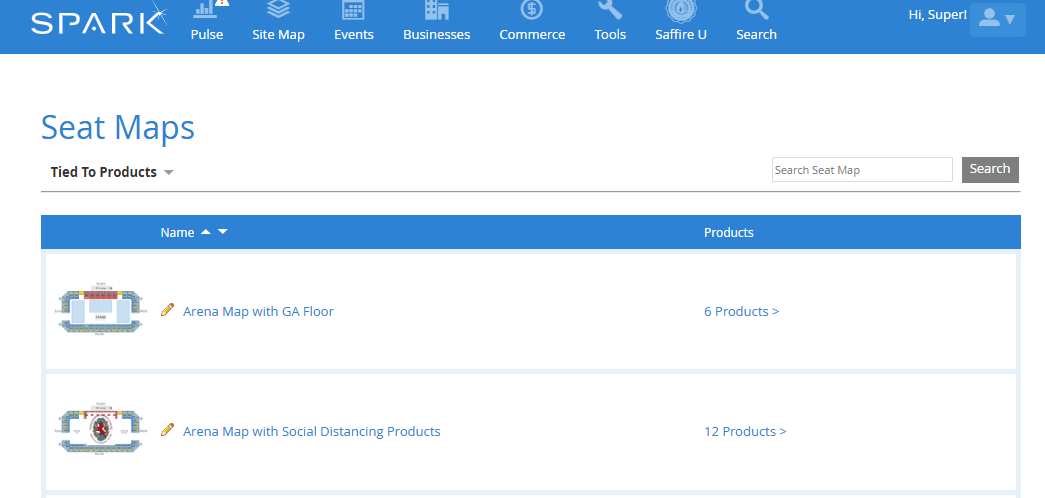This screenshot has width=1045, height=498.
Task: Open the Saffire U seal icon
Action: [681, 10]
